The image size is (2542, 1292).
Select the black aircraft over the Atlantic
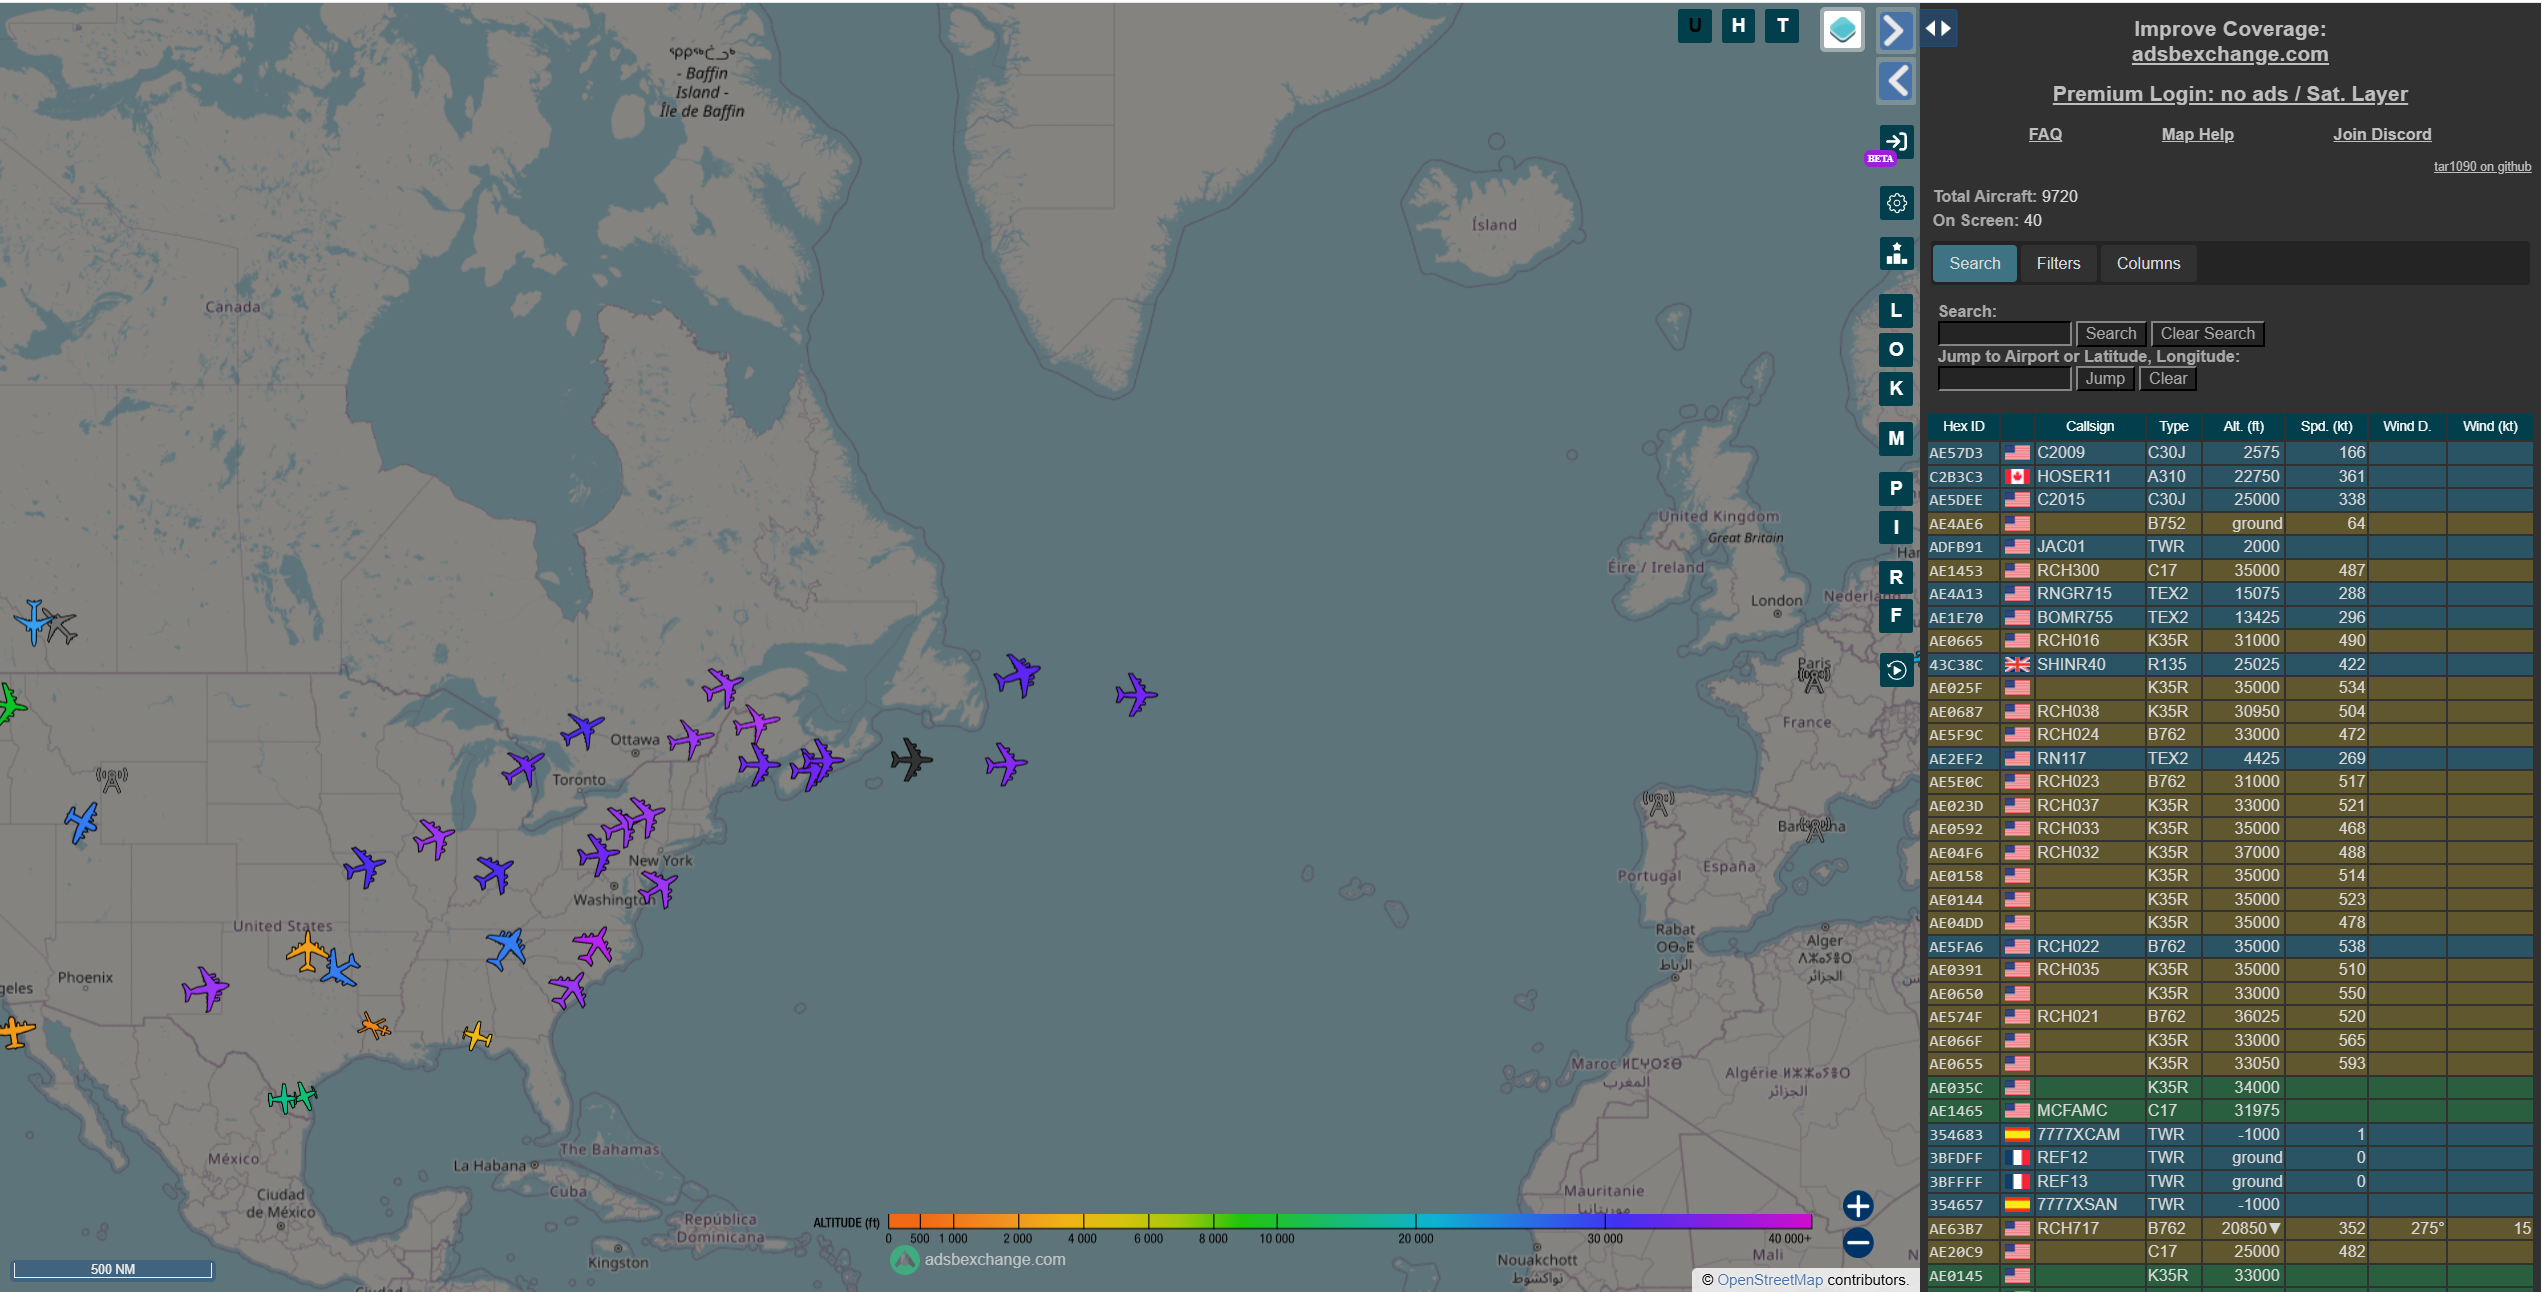point(911,760)
